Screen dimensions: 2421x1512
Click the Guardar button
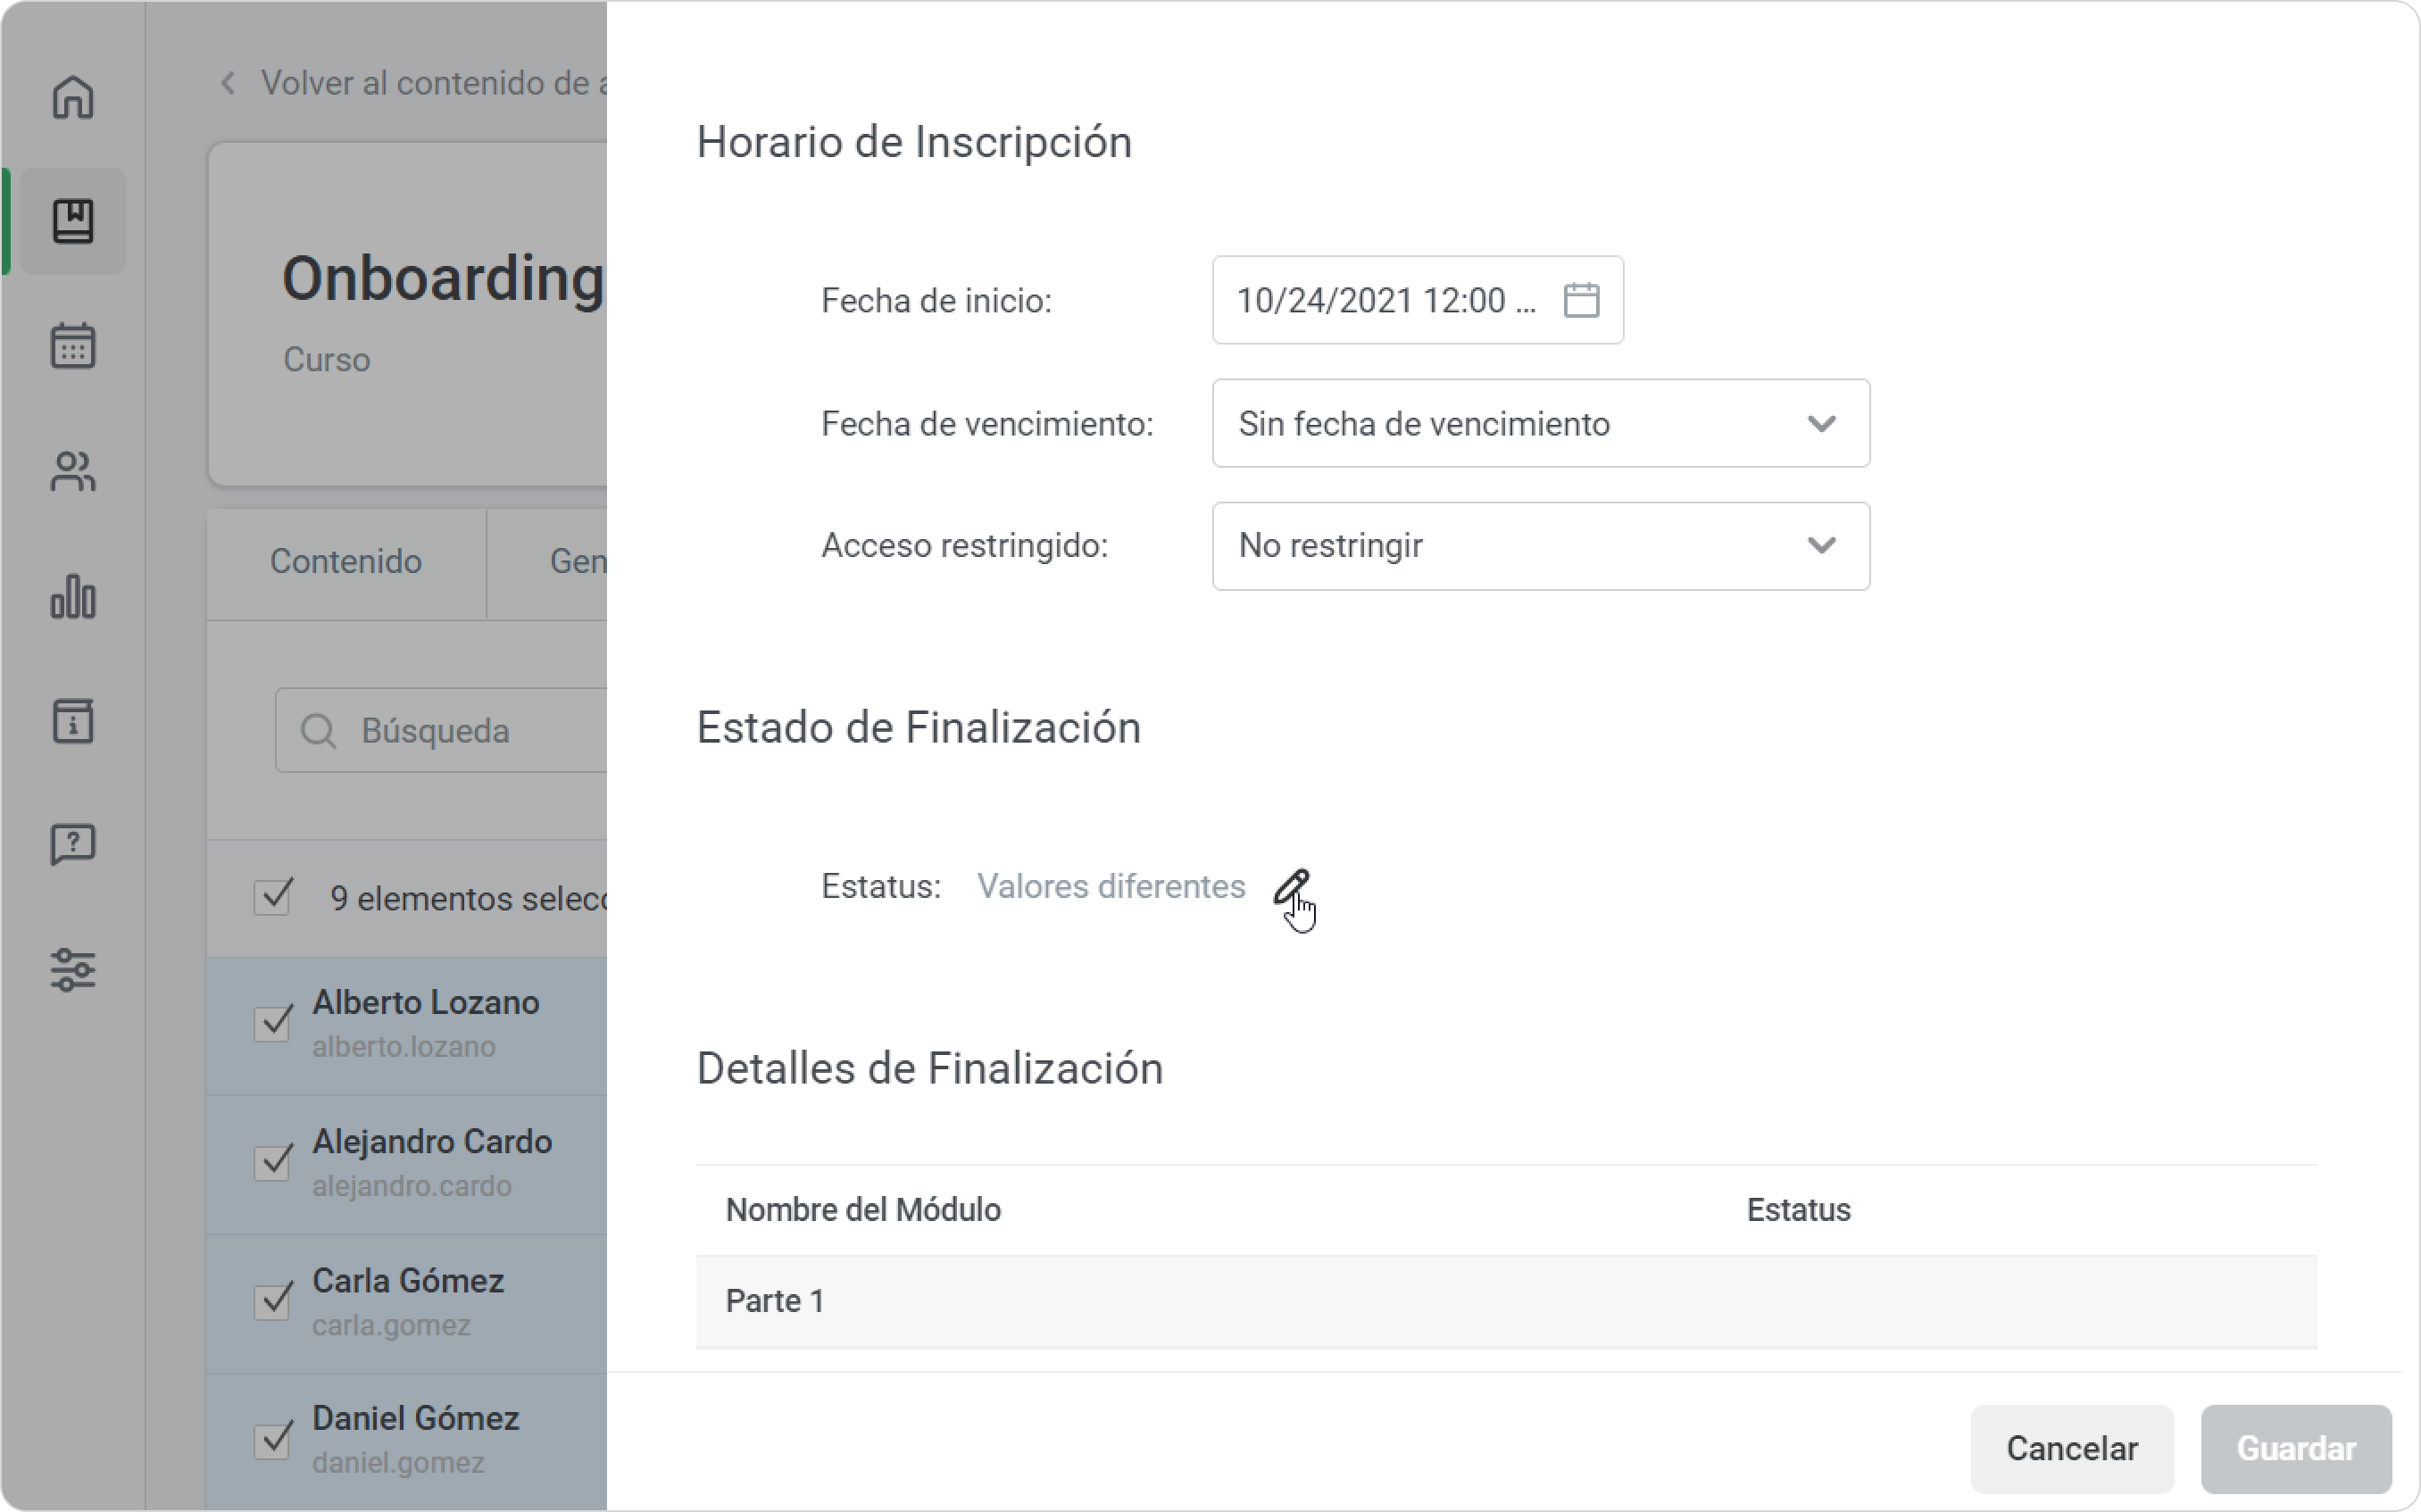point(2296,1448)
